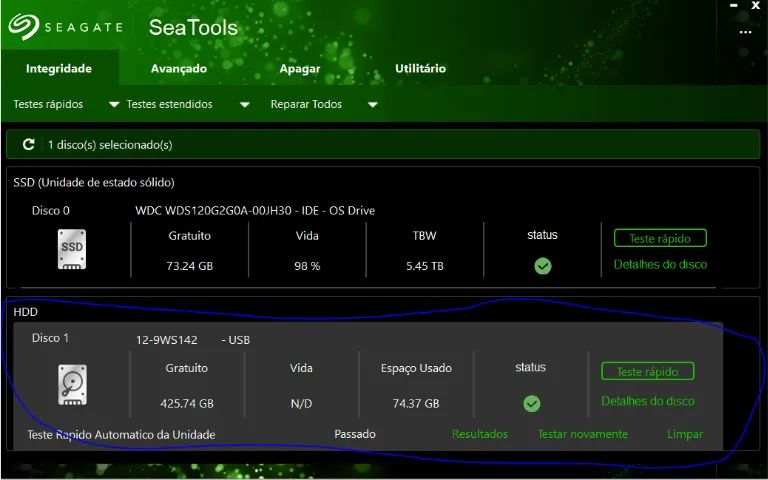Image resolution: width=768 pixels, height=480 pixels.
Task: Refresh the disk list with reload icon
Action: (x=29, y=144)
